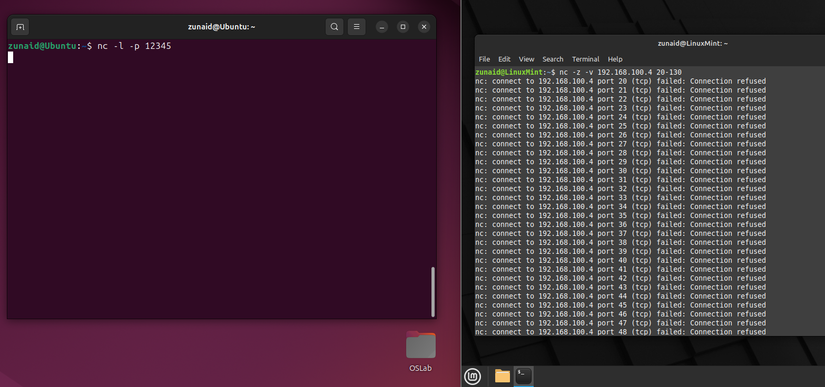The width and height of the screenshot is (825, 387).
Task: Click the port 35 connection refused line
Action: pyautogui.click(x=620, y=215)
